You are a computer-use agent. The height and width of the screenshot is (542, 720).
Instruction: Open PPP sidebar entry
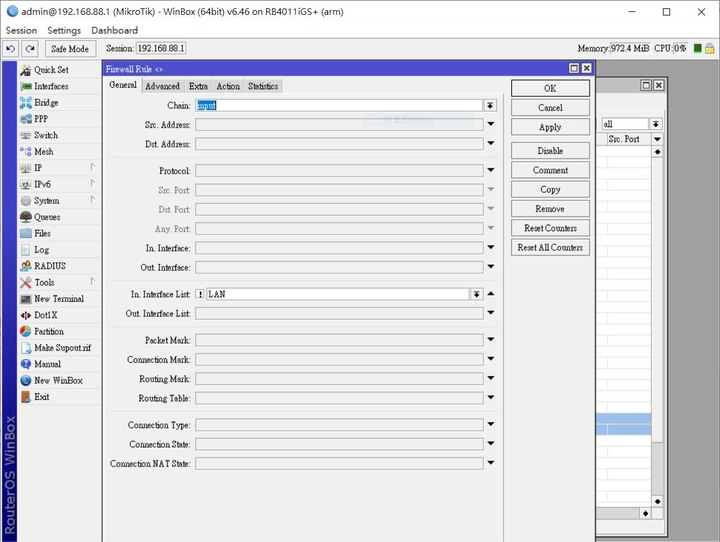coord(41,119)
